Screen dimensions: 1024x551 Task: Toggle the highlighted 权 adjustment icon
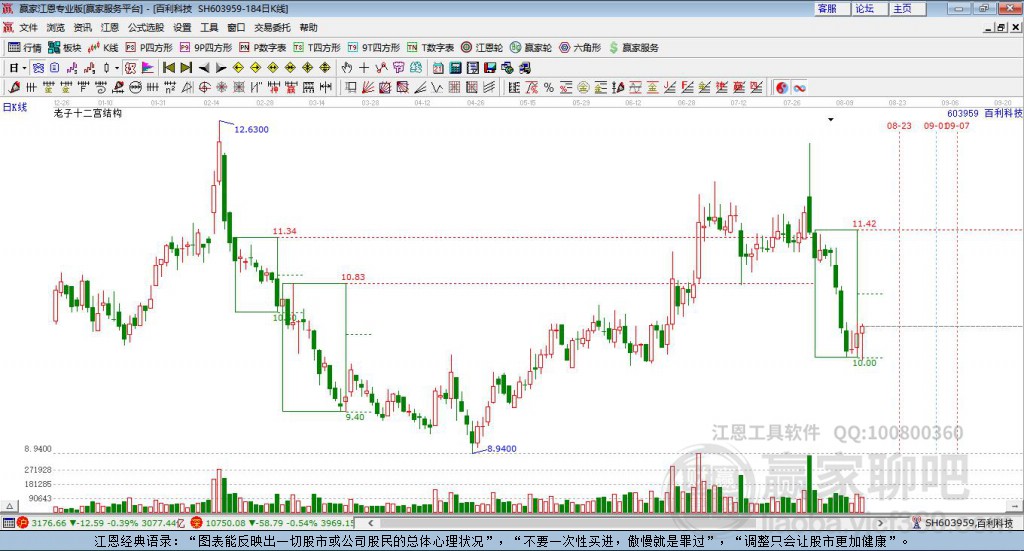point(130,68)
